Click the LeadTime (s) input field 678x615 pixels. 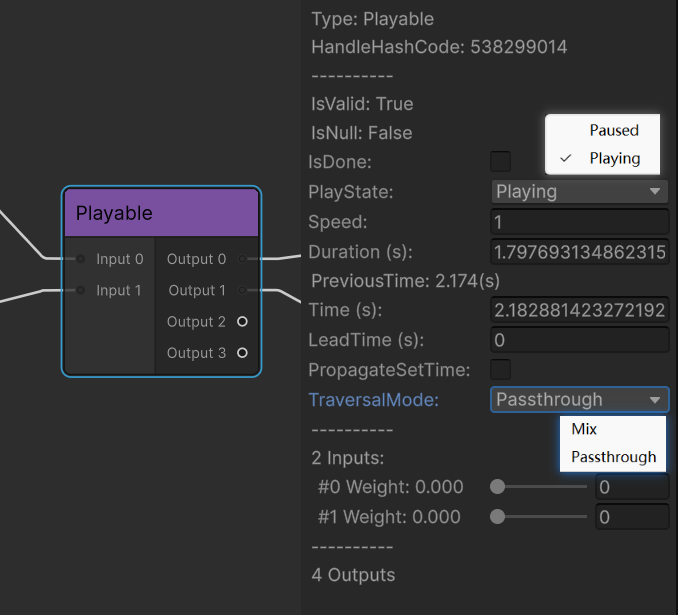click(579, 340)
